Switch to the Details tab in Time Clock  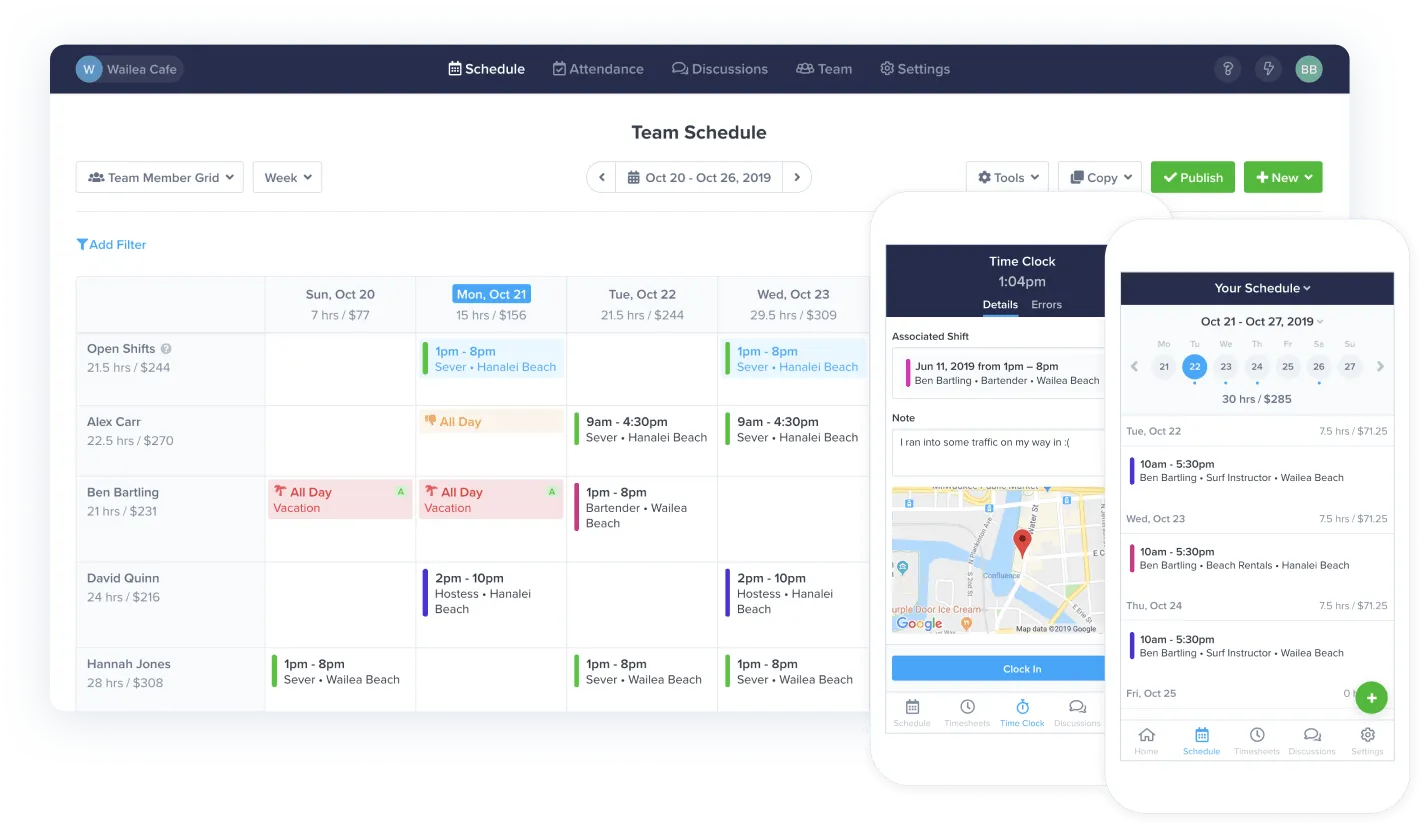(x=1000, y=305)
